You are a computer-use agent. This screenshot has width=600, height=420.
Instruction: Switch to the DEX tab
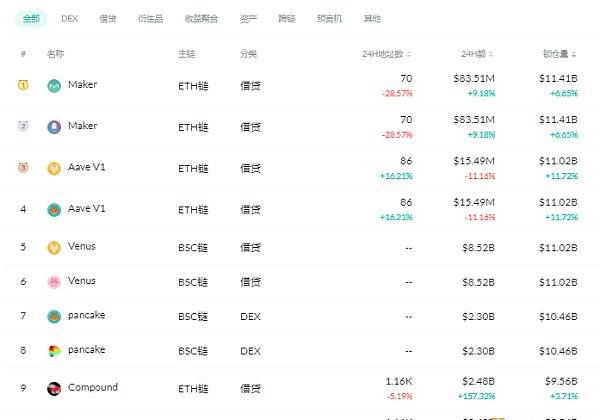point(70,18)
